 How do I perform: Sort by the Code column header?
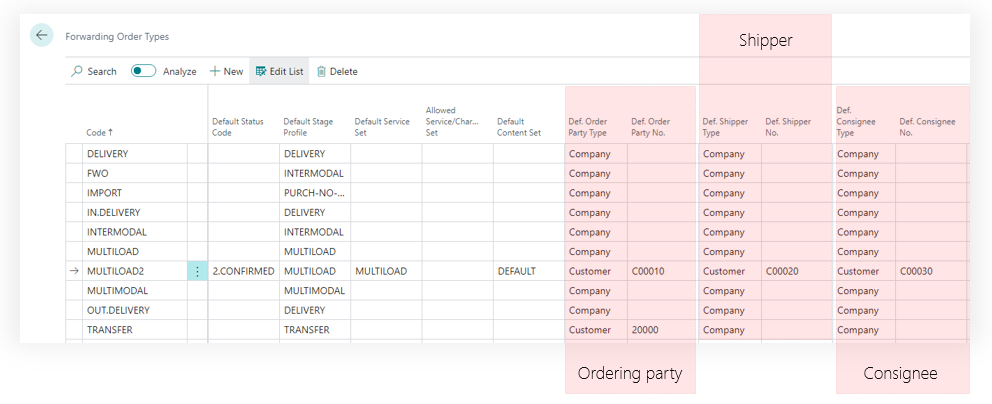pos(99,132)
